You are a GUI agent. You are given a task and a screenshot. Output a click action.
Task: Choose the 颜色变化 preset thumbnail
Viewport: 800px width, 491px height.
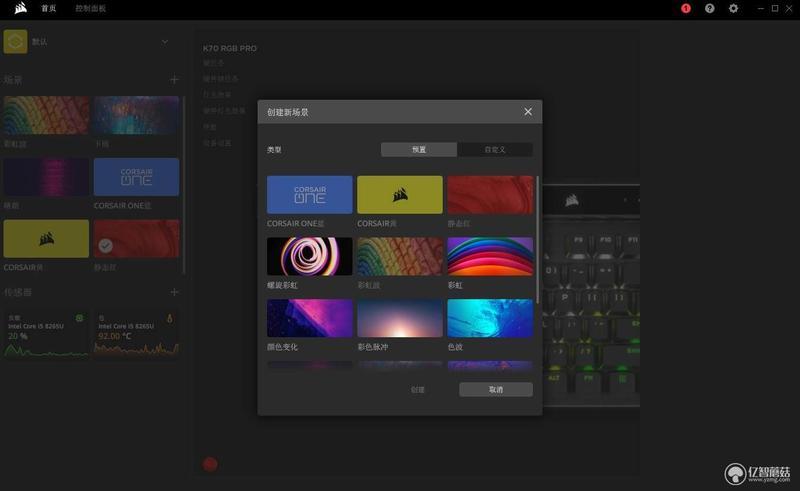click(x=310, y=318)
